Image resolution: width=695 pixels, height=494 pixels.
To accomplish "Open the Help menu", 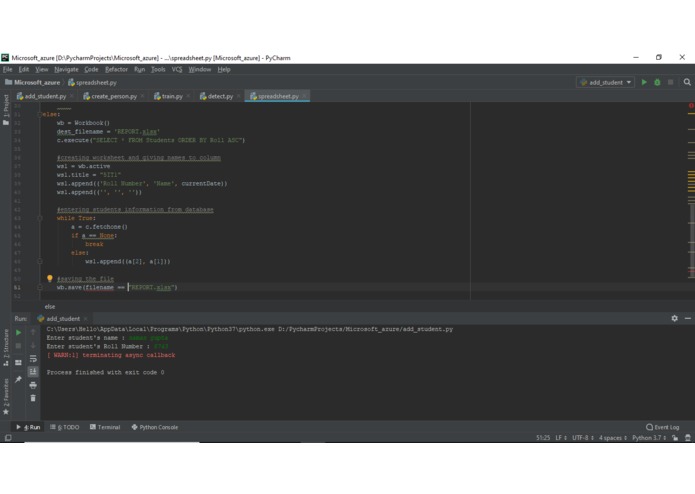I will (224, 70).
